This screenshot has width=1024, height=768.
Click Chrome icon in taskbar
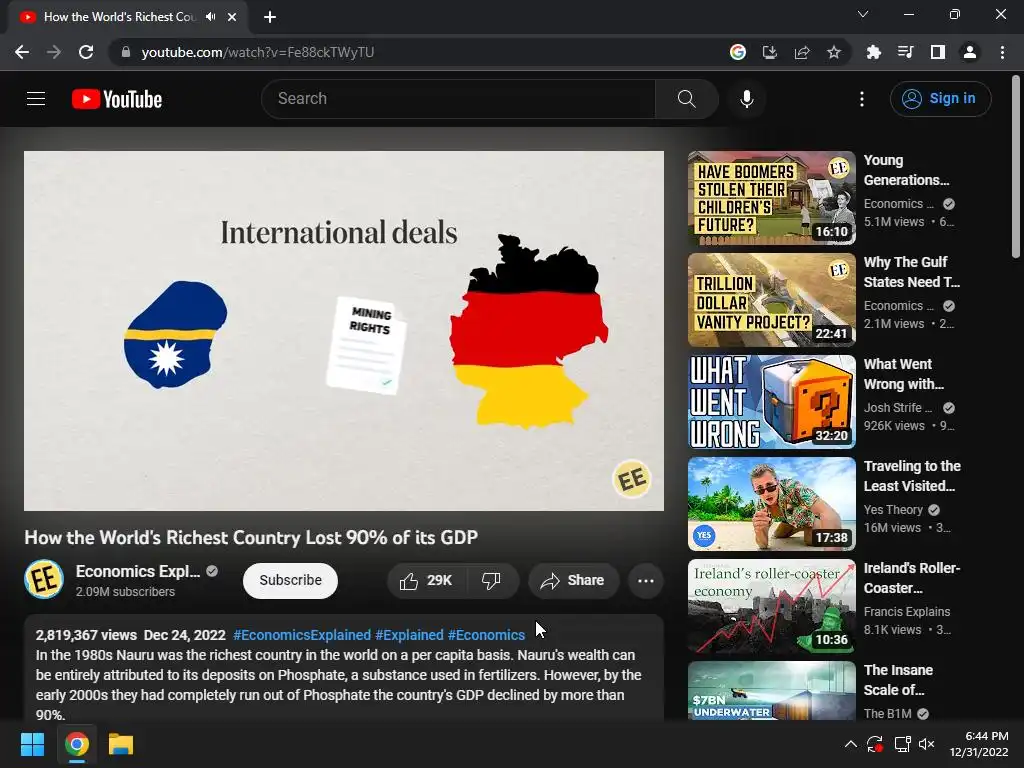tap(76, 744)
